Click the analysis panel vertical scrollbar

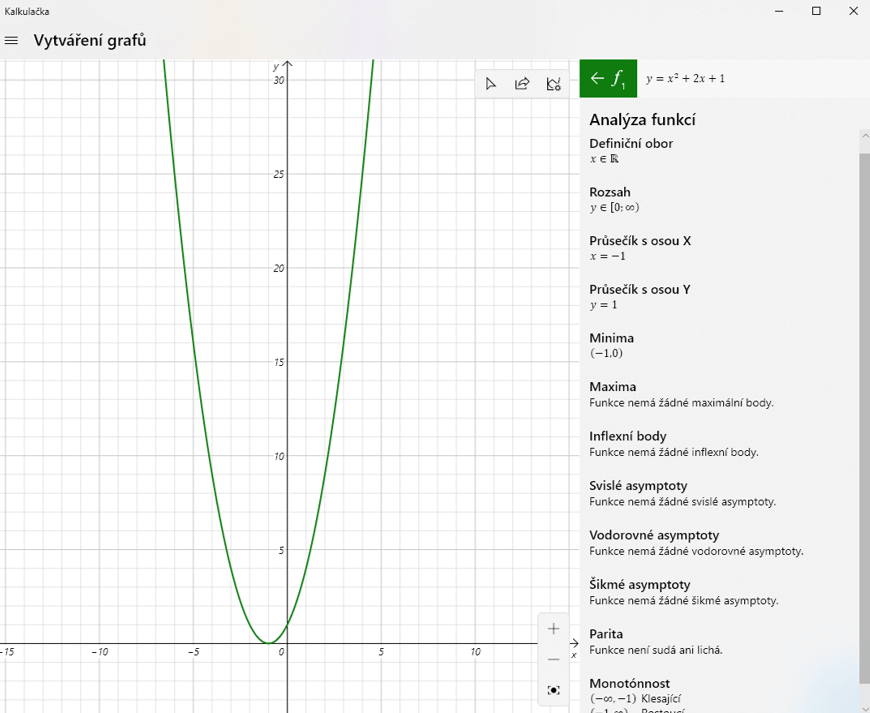864,419
